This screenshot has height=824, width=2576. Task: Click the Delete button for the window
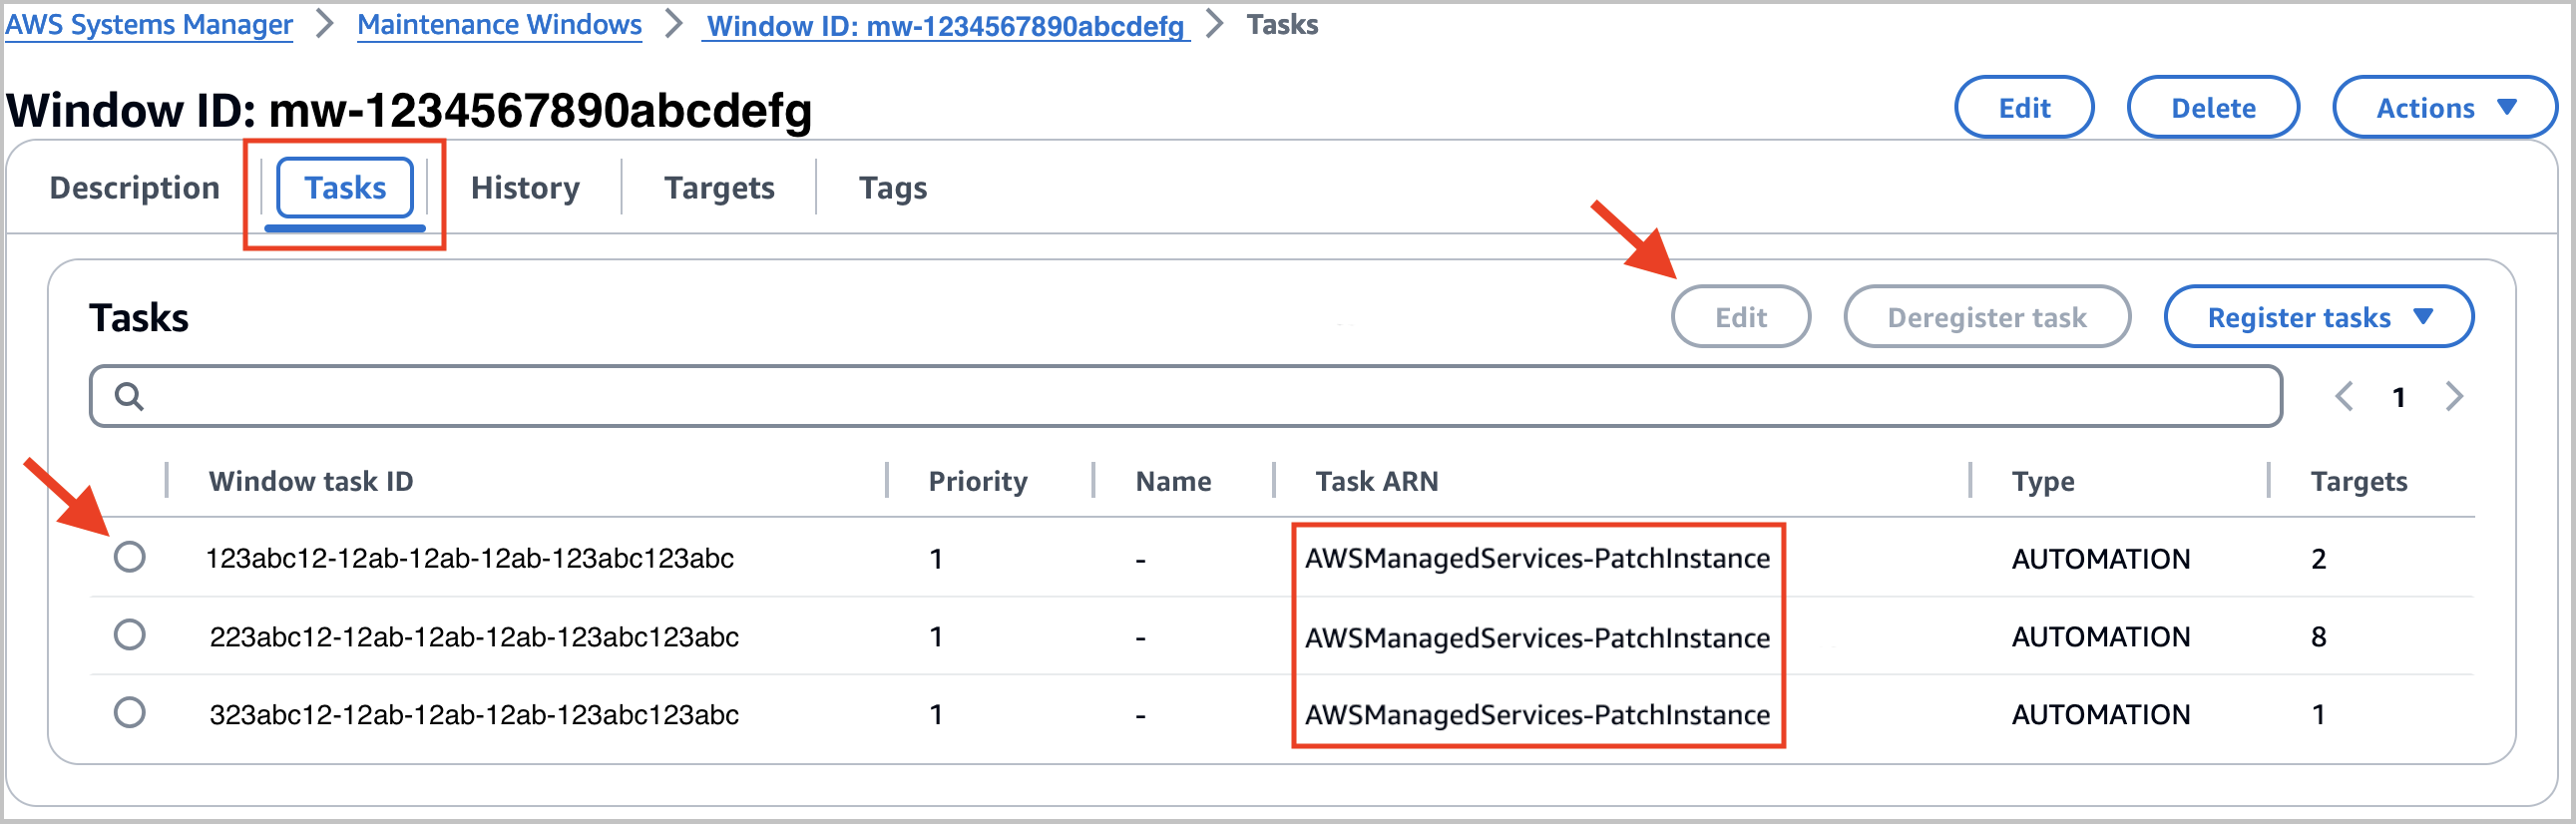coord(2212,108)
